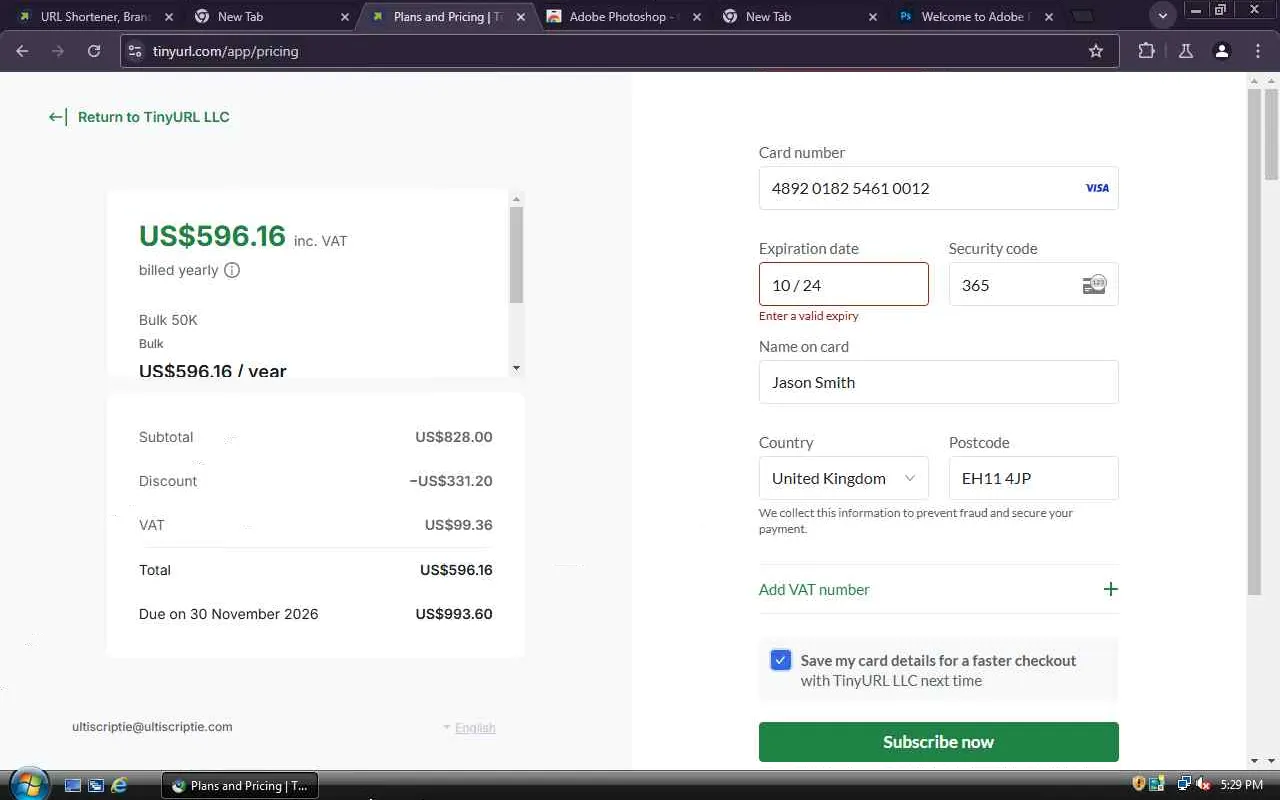Close the Adobe Photoshop tab
1280x800 pixels.
click(696, 17)
